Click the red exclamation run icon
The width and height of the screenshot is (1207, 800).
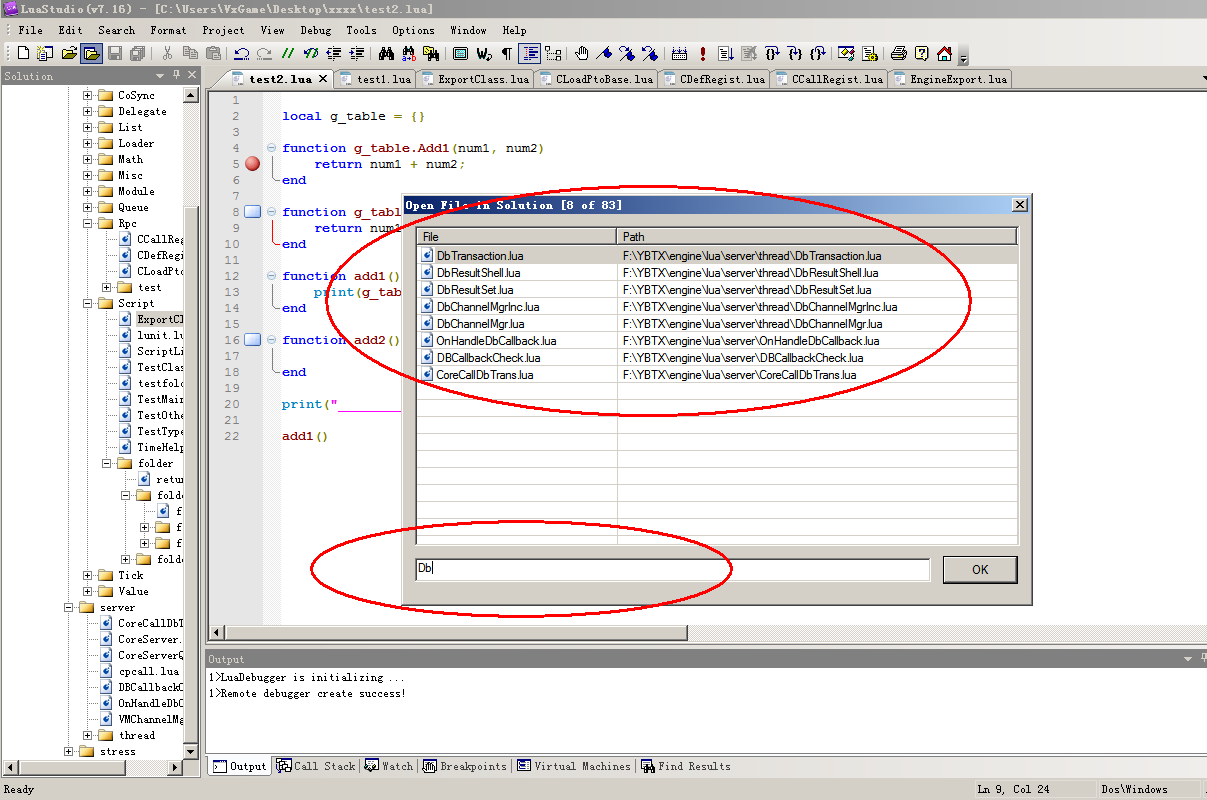point(703,53)
